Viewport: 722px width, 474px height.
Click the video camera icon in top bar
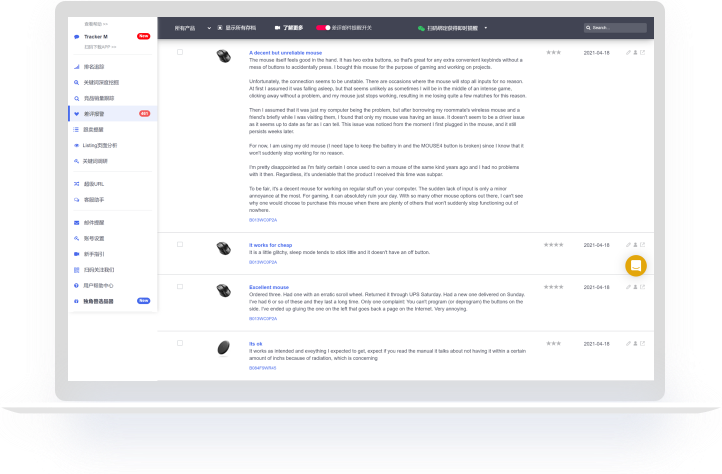pos(277,28)
